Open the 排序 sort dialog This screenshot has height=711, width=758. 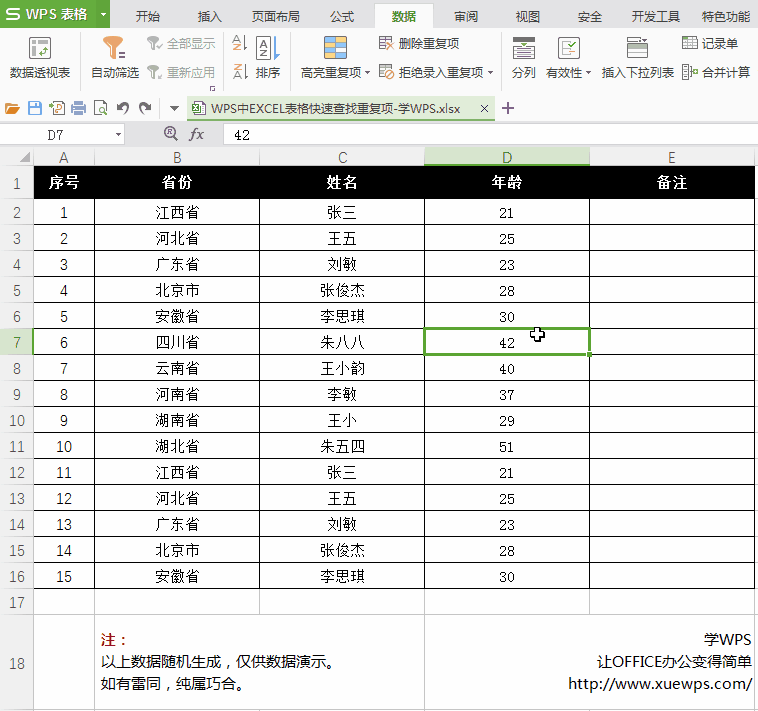click(268, 58)
